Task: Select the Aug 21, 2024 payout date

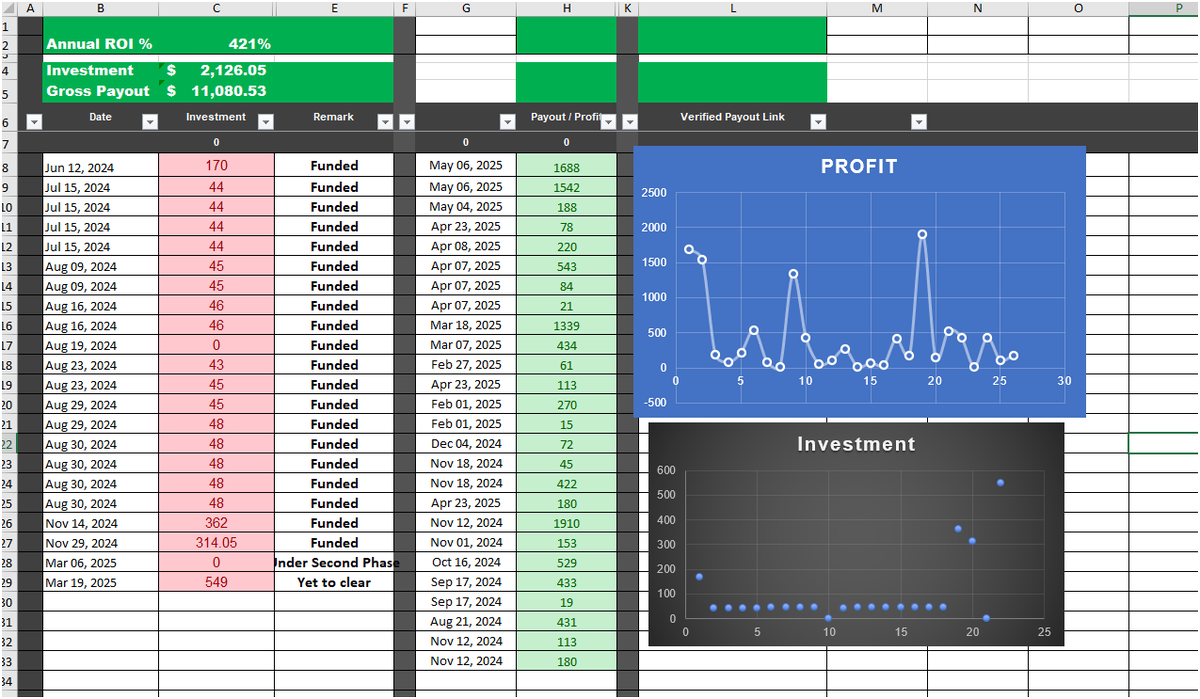Action: (x=466, y=622)
